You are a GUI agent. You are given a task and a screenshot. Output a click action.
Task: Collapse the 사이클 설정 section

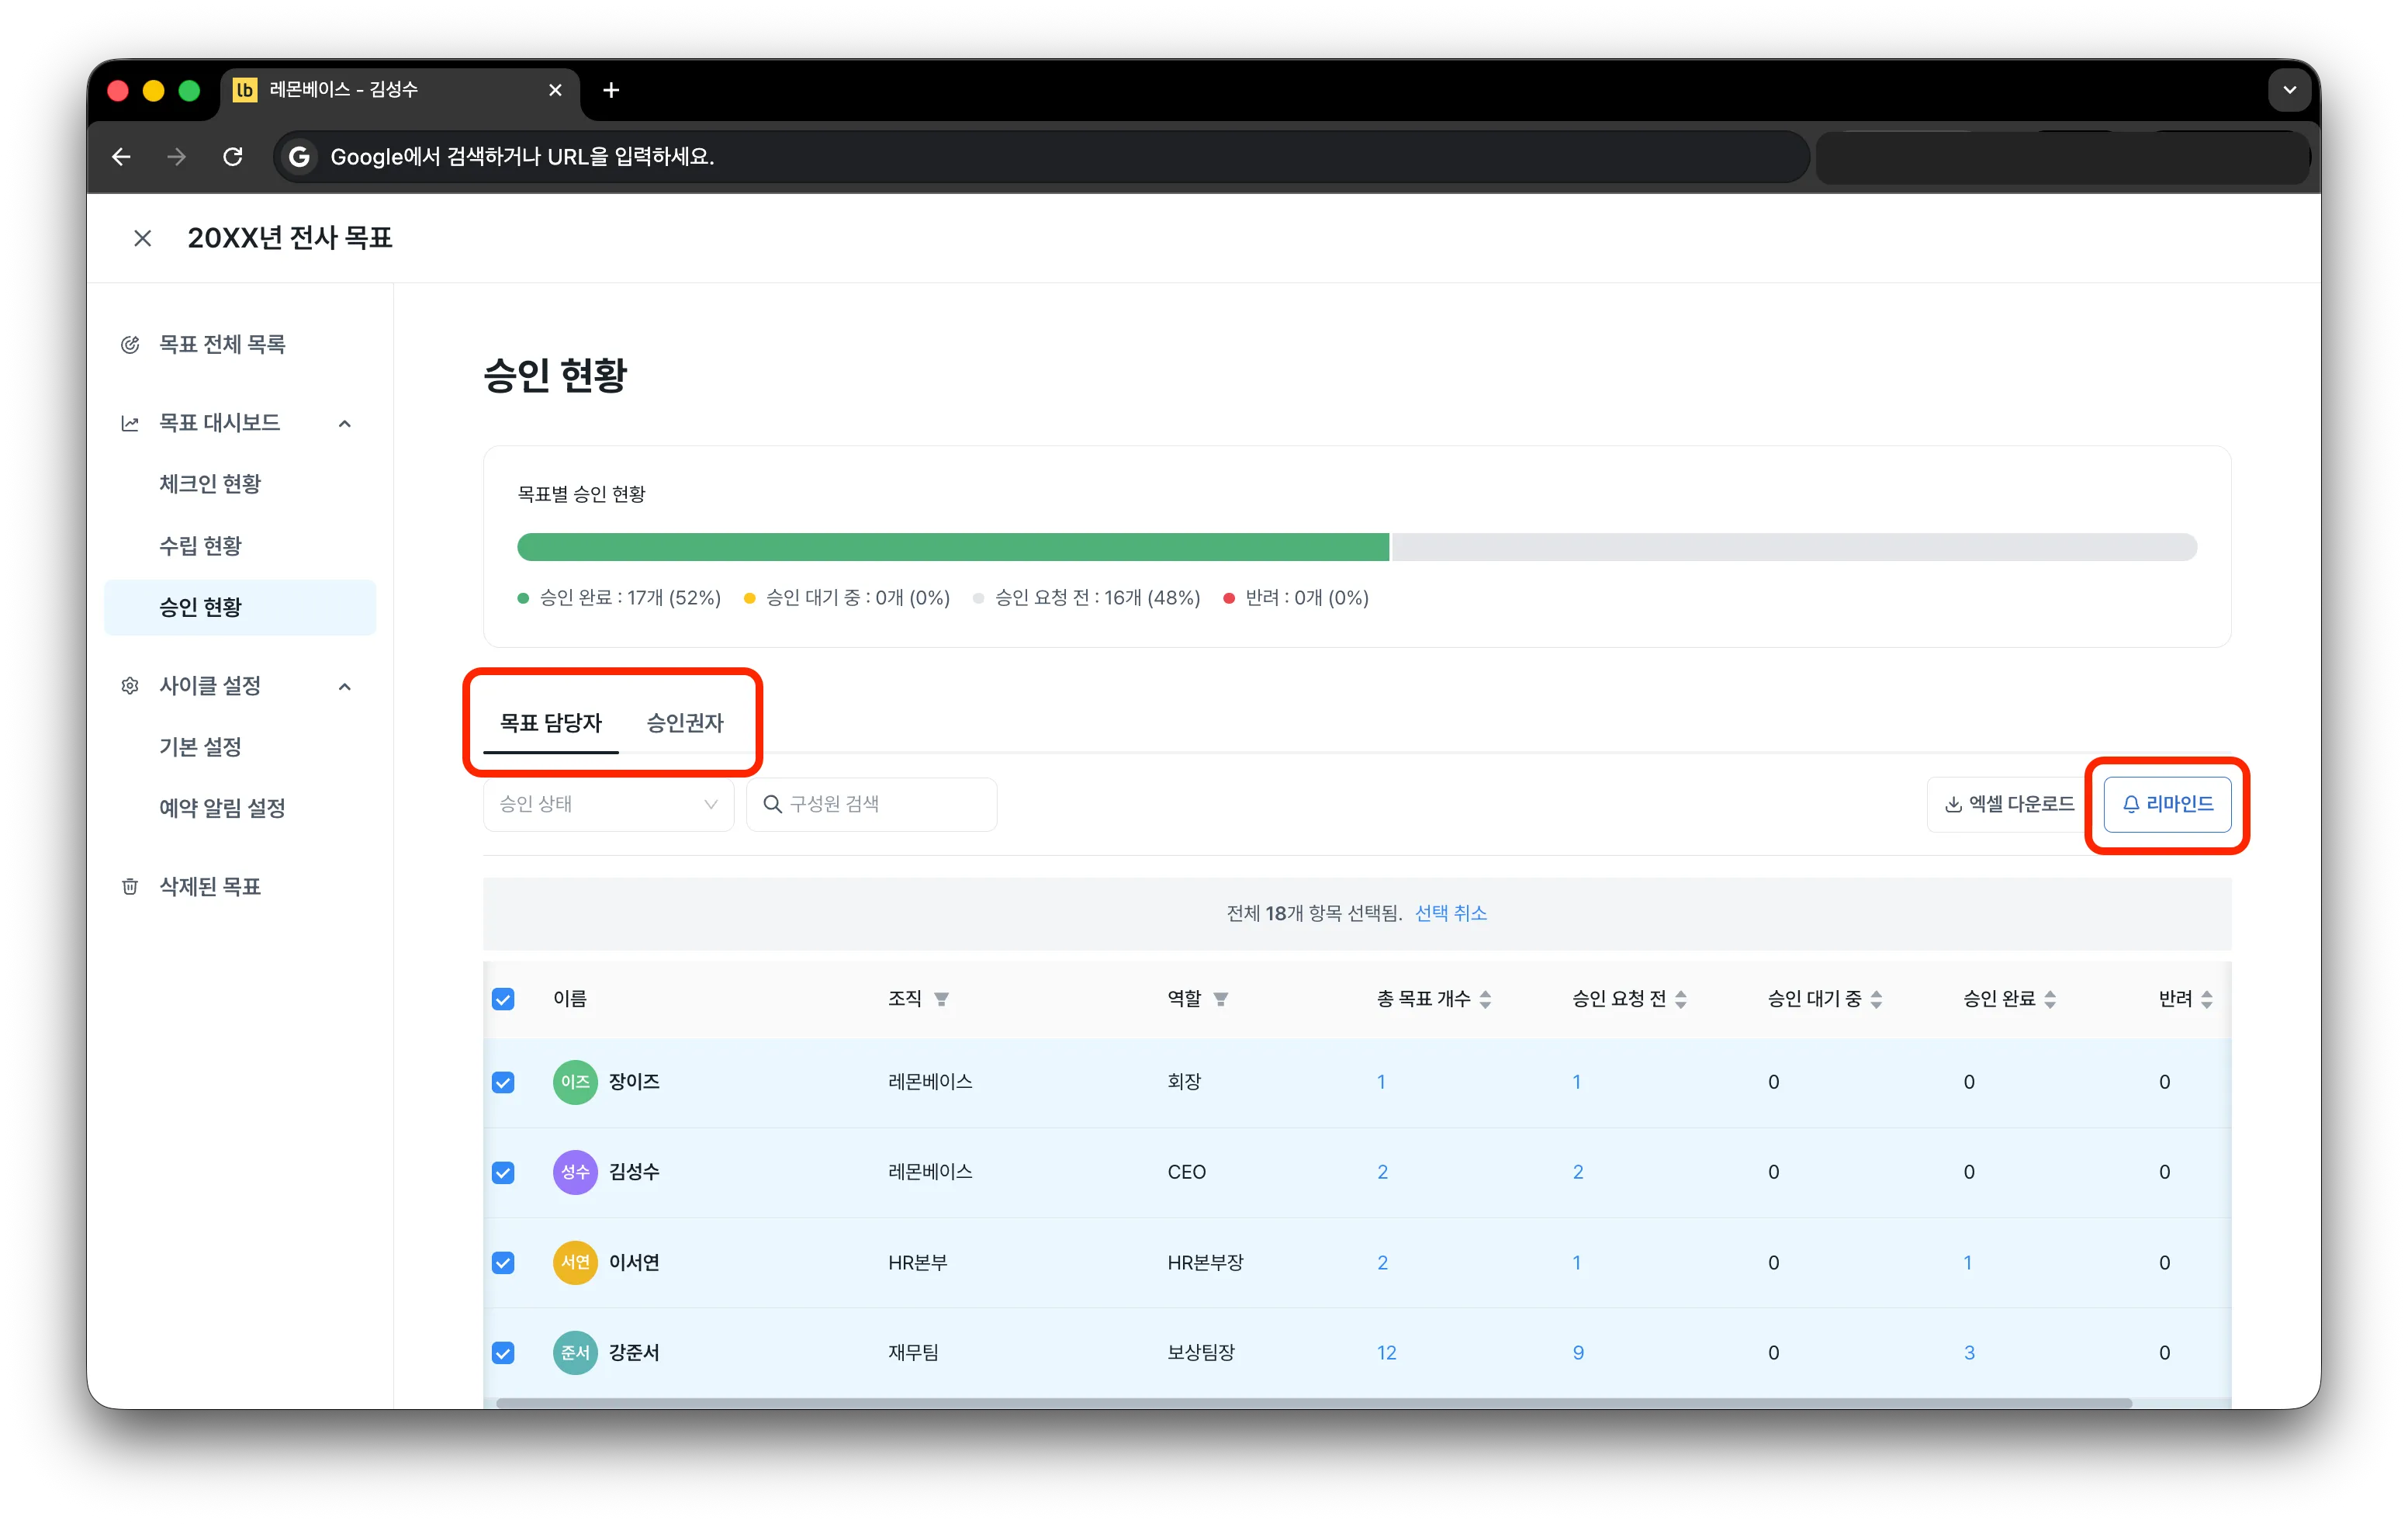pos(345,686)
